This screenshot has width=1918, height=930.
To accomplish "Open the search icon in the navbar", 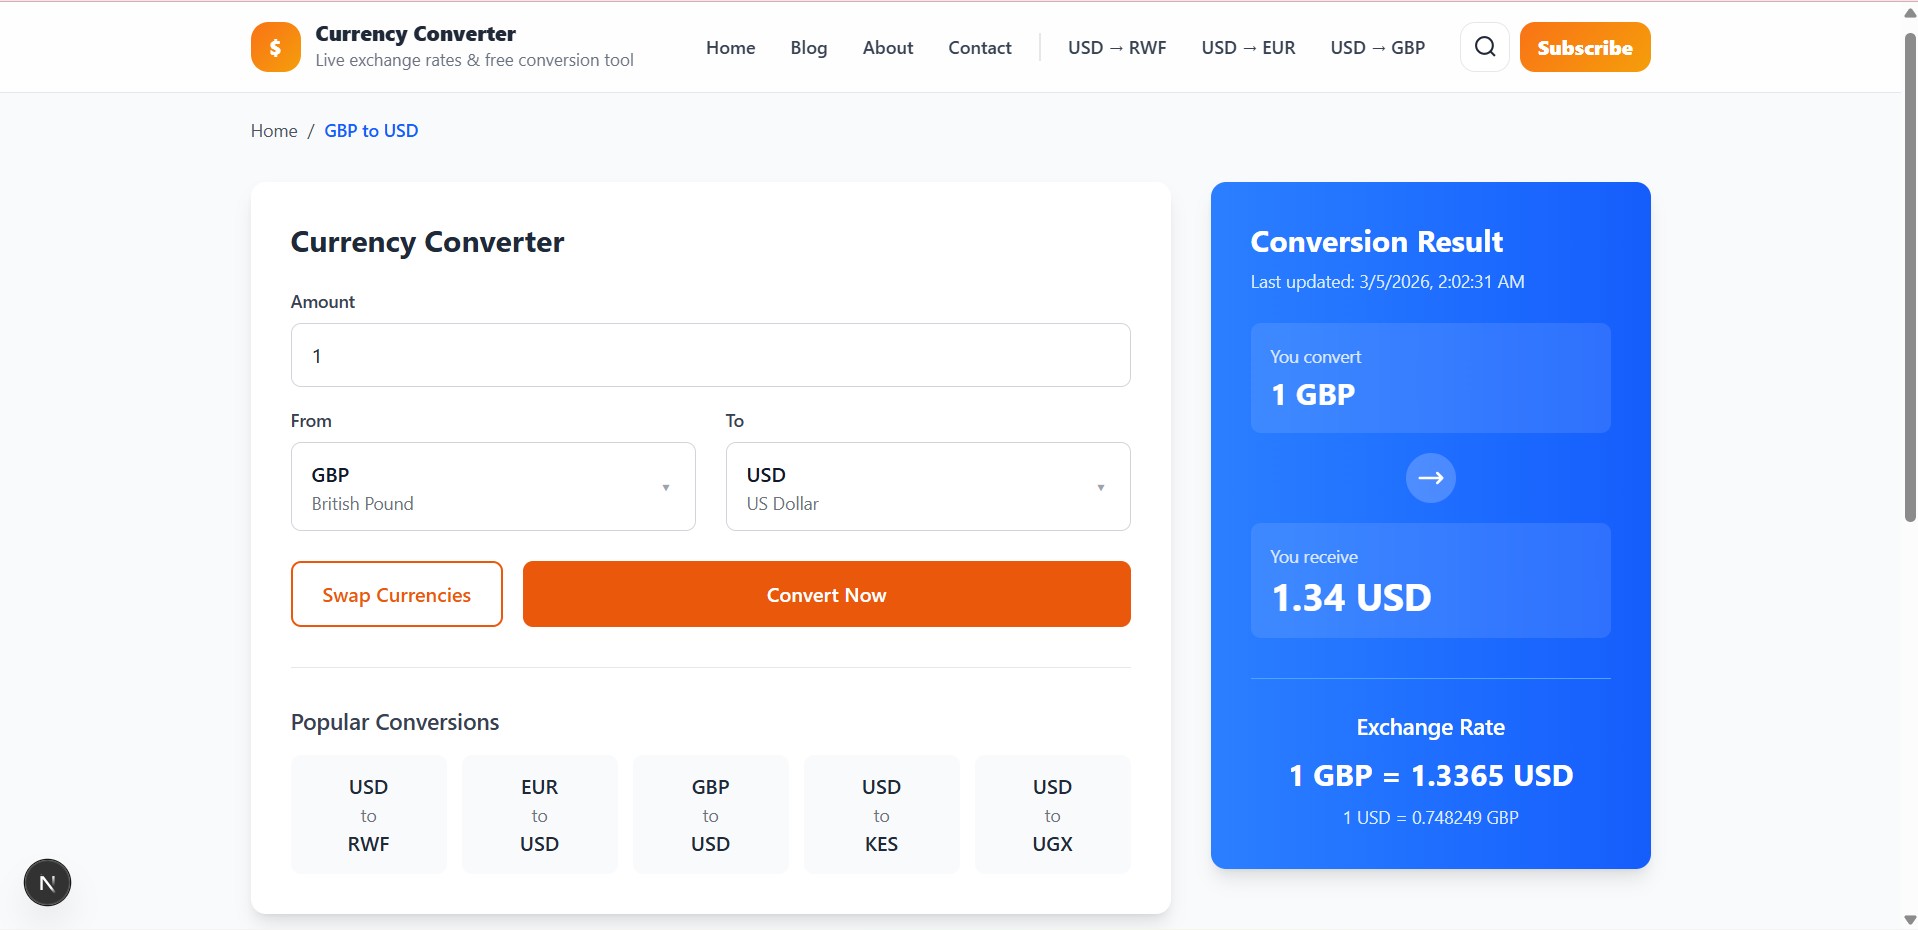I will 1484,46.
